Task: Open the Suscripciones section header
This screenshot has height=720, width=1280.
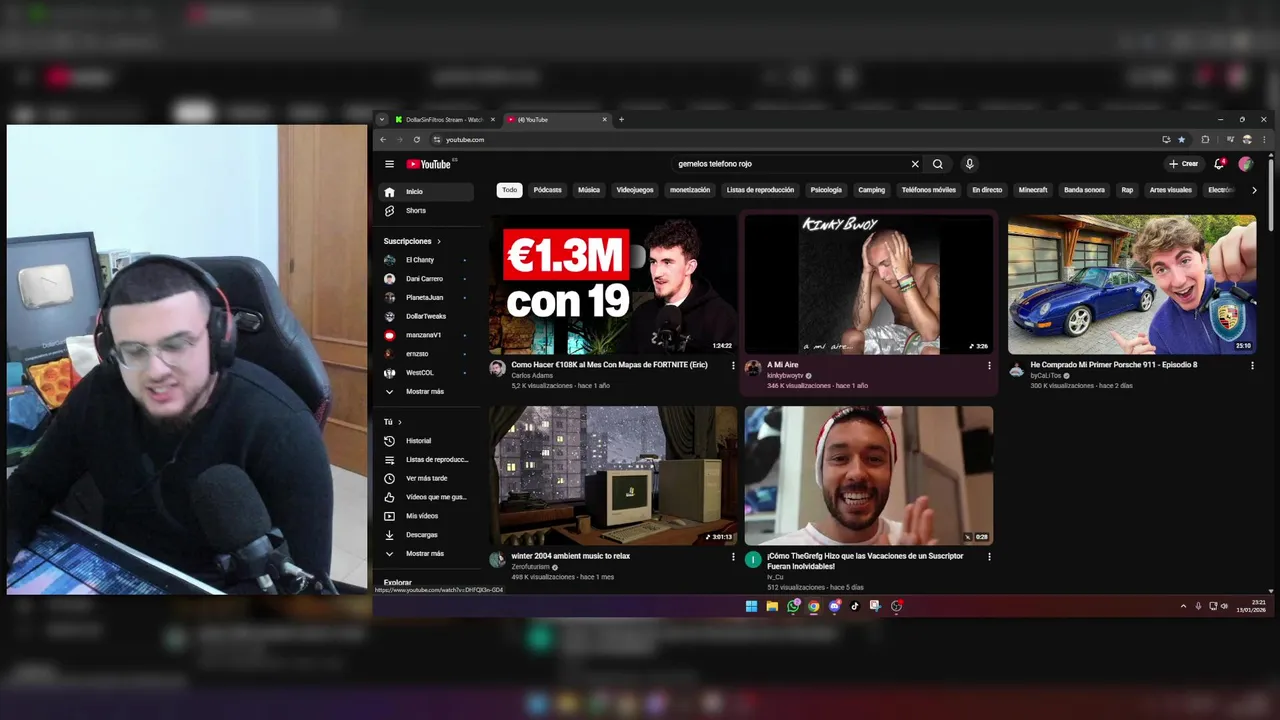Action: tap(412, 241)
